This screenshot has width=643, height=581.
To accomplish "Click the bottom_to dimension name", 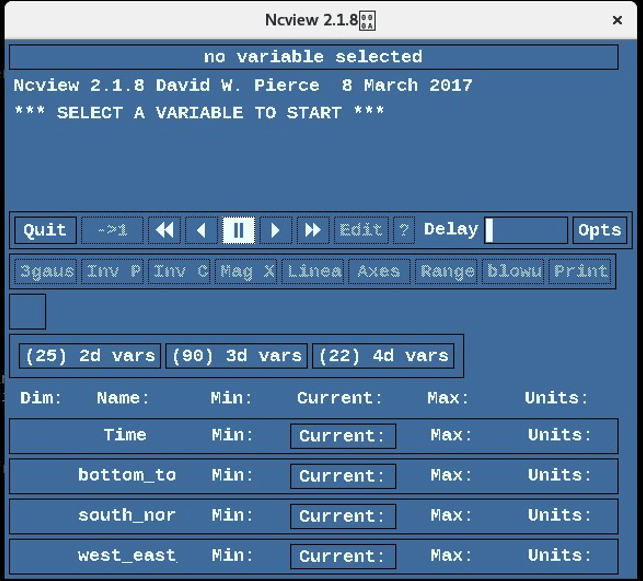I will pos(127,475).
